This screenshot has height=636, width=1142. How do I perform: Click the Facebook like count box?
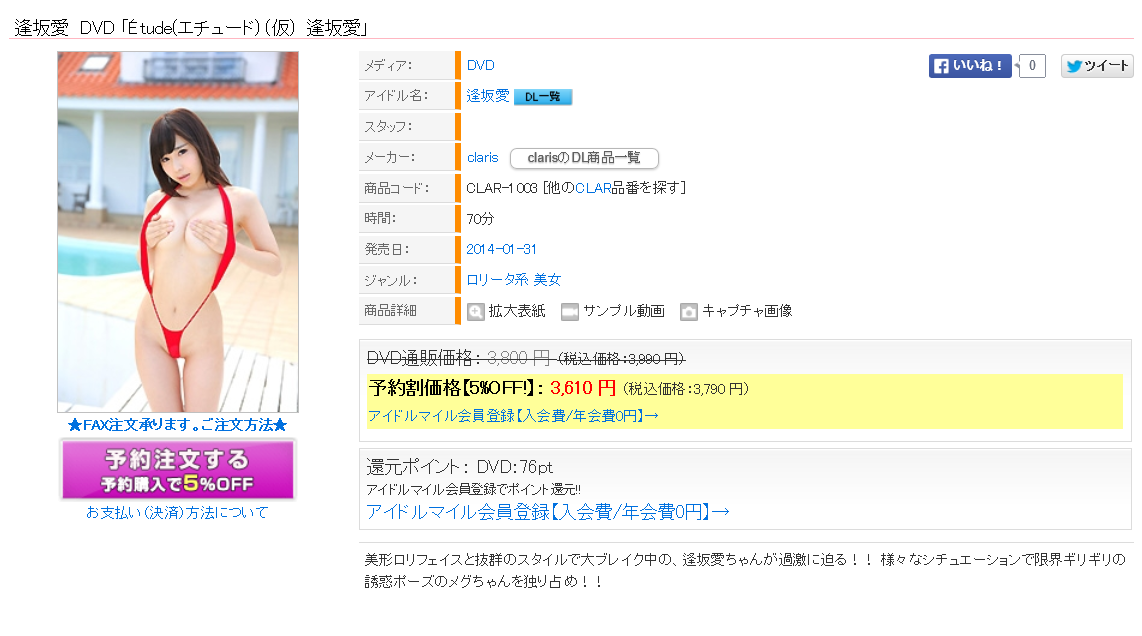pyautogui.click(x=1032, y=66)
